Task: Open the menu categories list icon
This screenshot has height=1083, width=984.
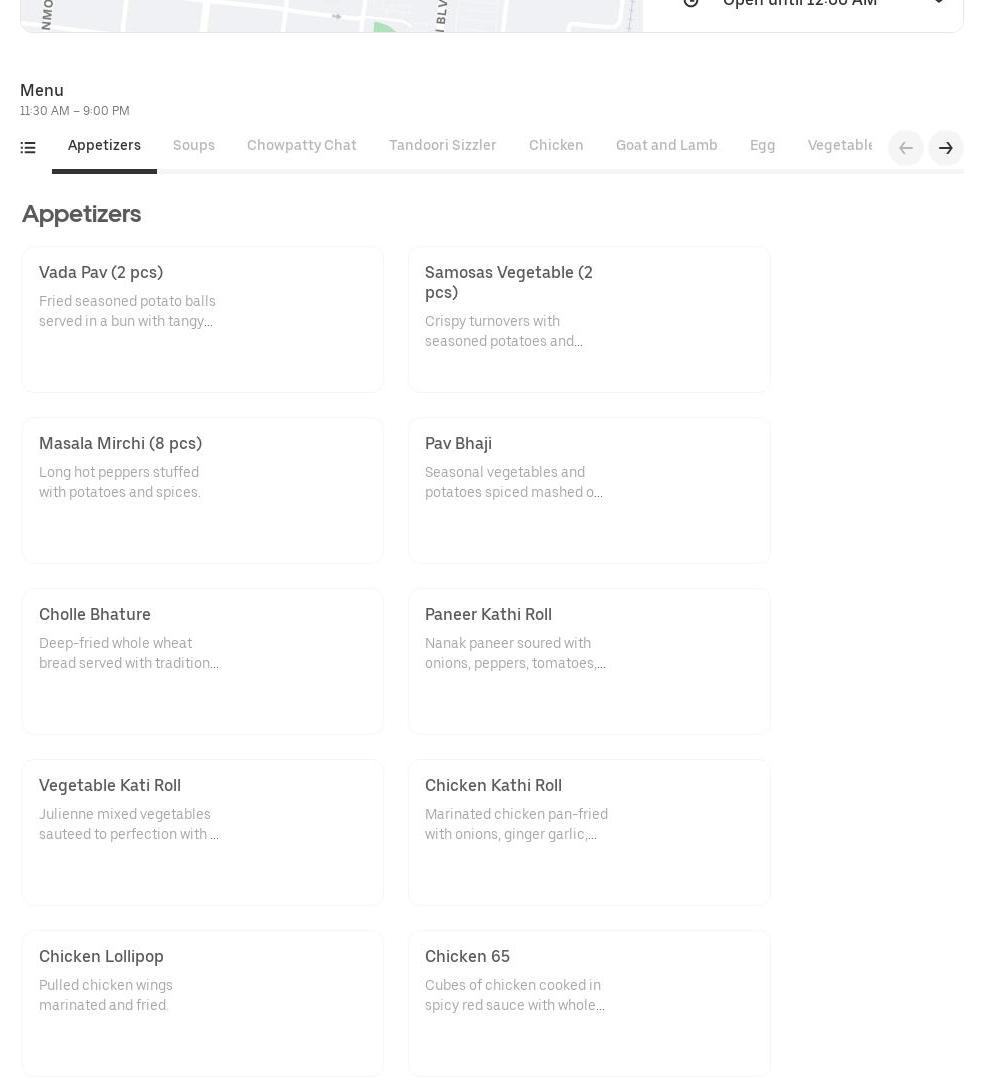Action: click(x=28, y=148)
